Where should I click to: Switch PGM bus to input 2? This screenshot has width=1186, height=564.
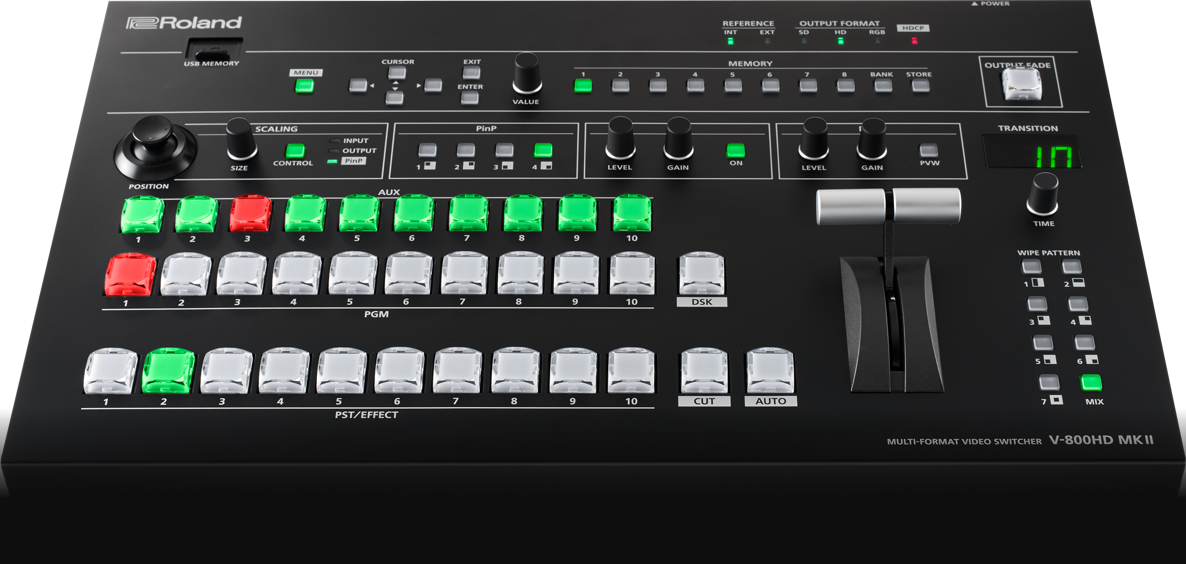coord(186,274)
